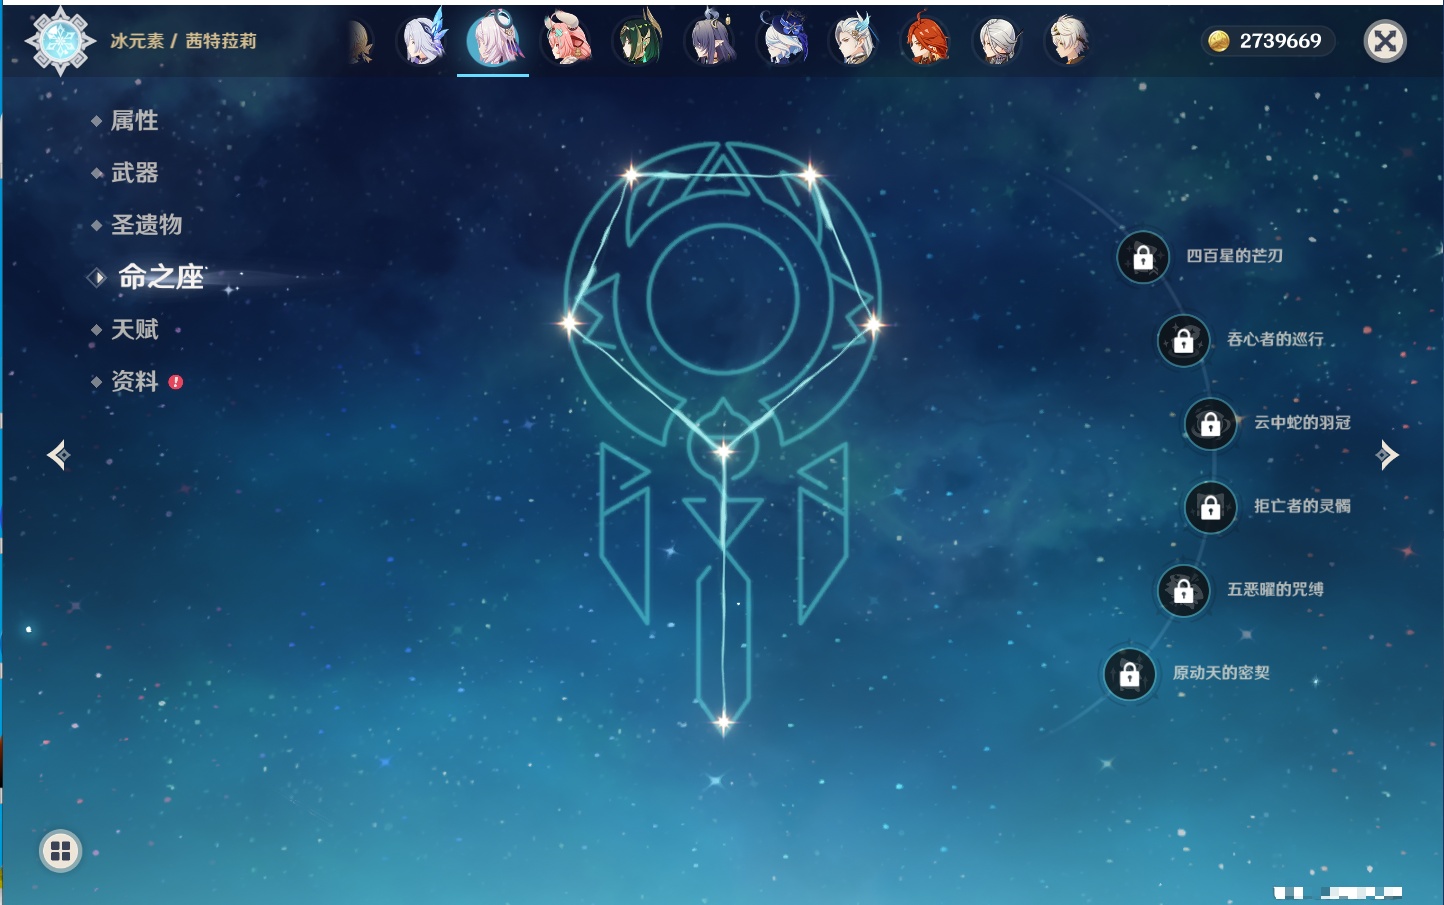
Task: Select the blond-haired character portrait
Action: [x=1068, y=40]
